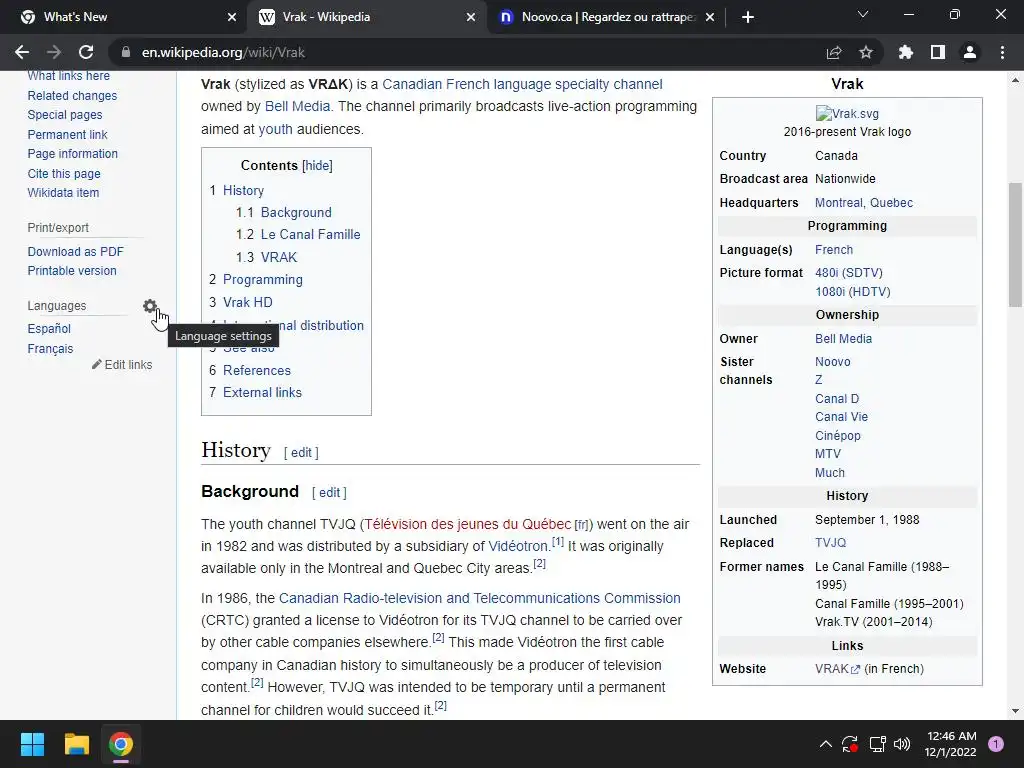Open the Vrak.svg logo image
1024x768 pixels.
847,114
